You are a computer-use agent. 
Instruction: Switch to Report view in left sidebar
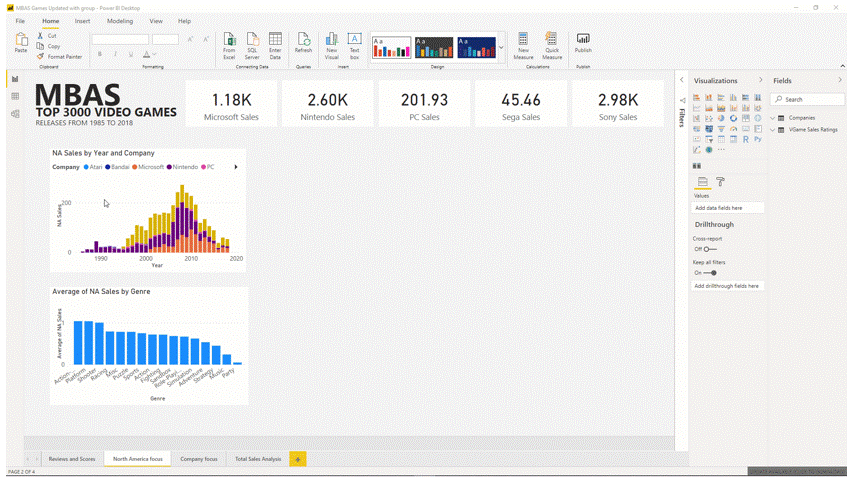tap(15, 79)
